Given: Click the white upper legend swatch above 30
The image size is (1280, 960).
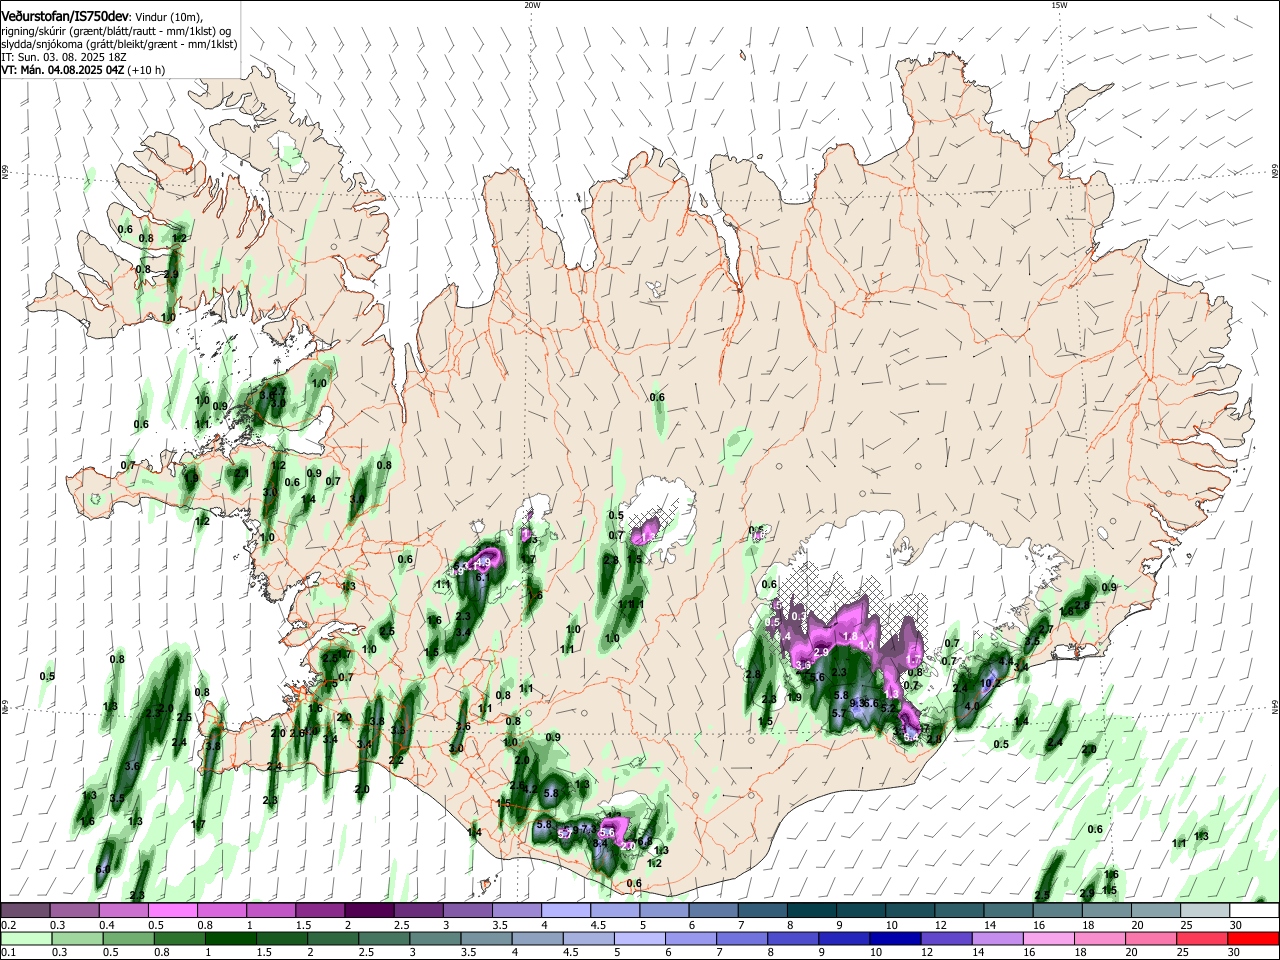Looking at the screenshot, I should pos(1254,910).
